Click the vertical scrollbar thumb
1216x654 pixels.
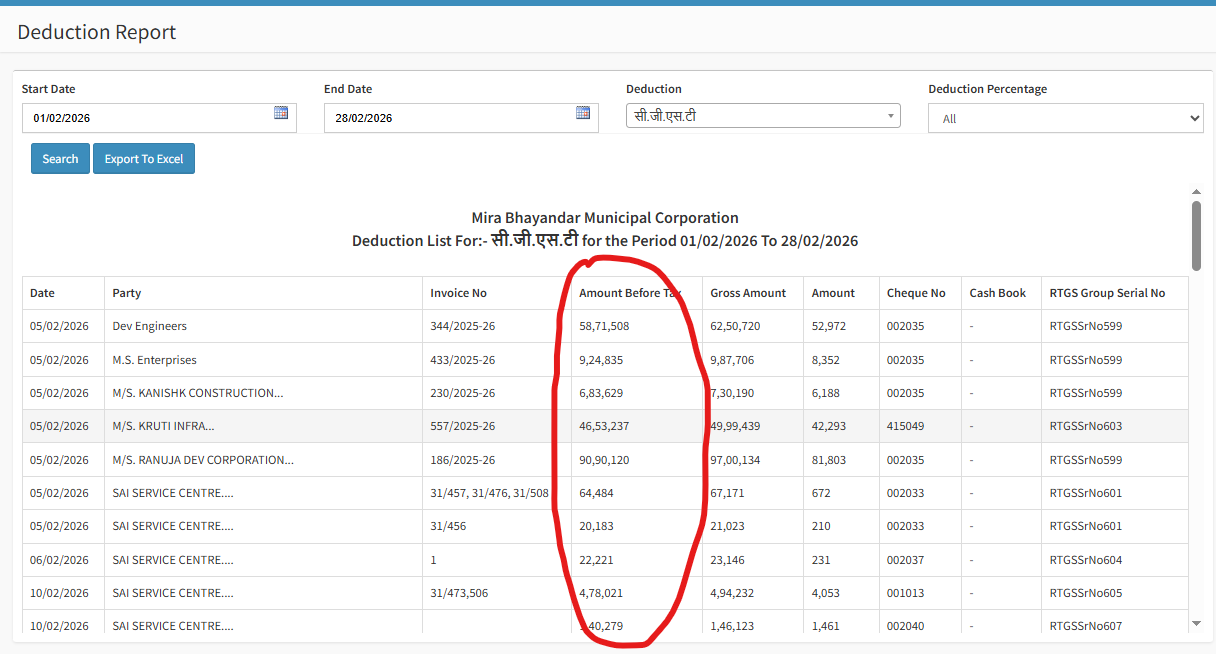(1196, 235)
